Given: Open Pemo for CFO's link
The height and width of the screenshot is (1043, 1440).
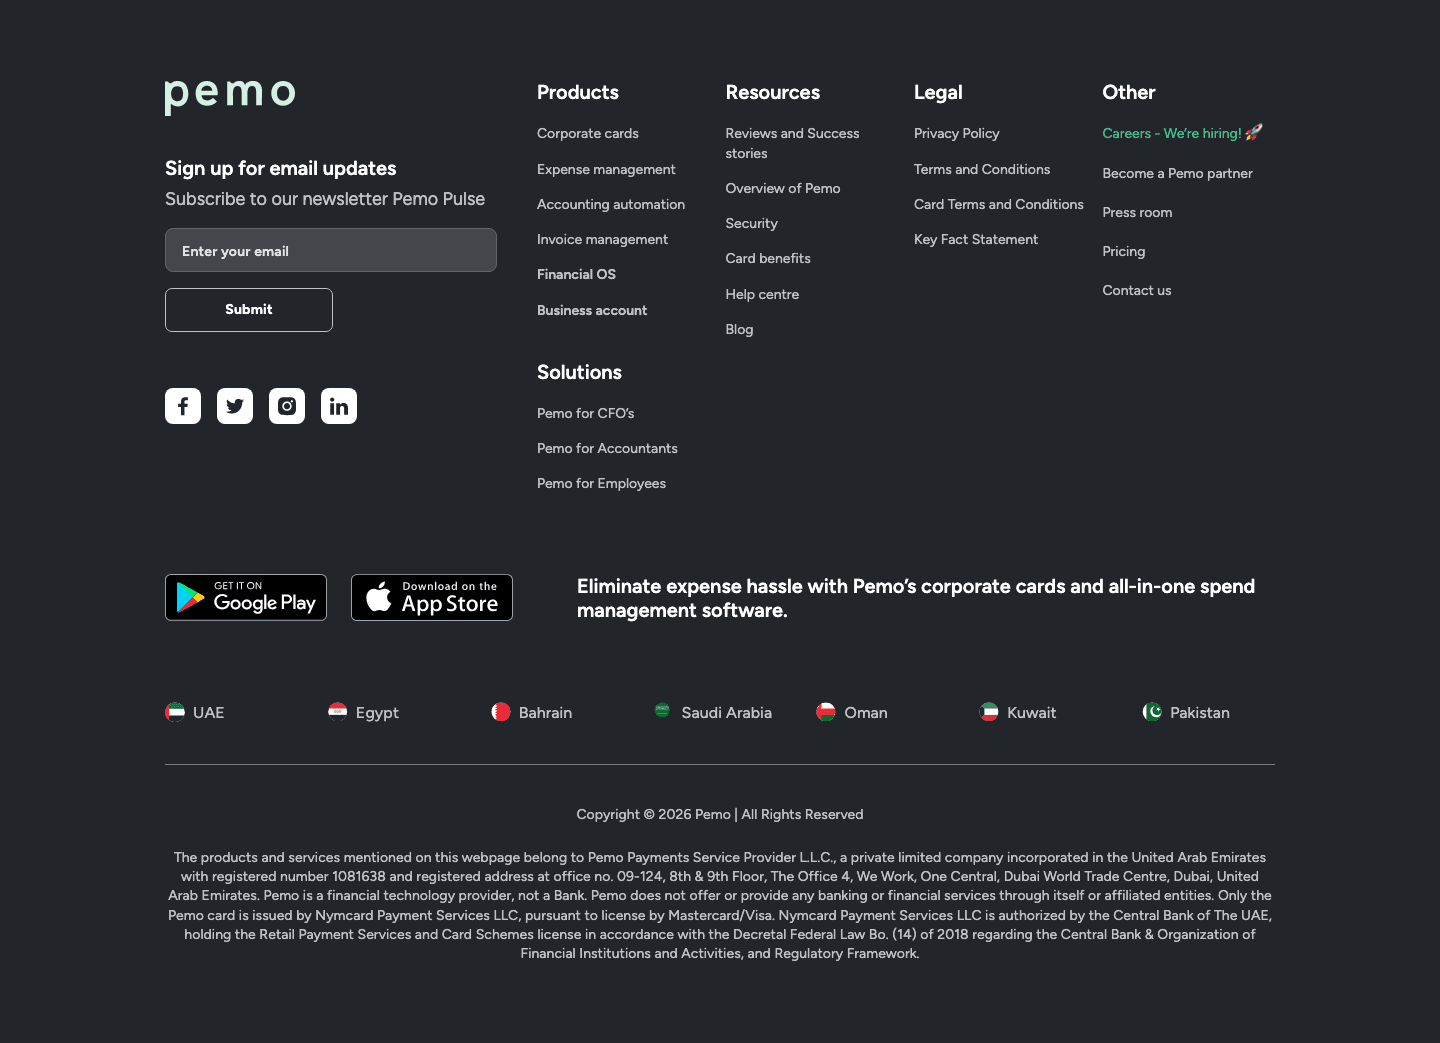Looking at the screenshot, I should 586,413.
